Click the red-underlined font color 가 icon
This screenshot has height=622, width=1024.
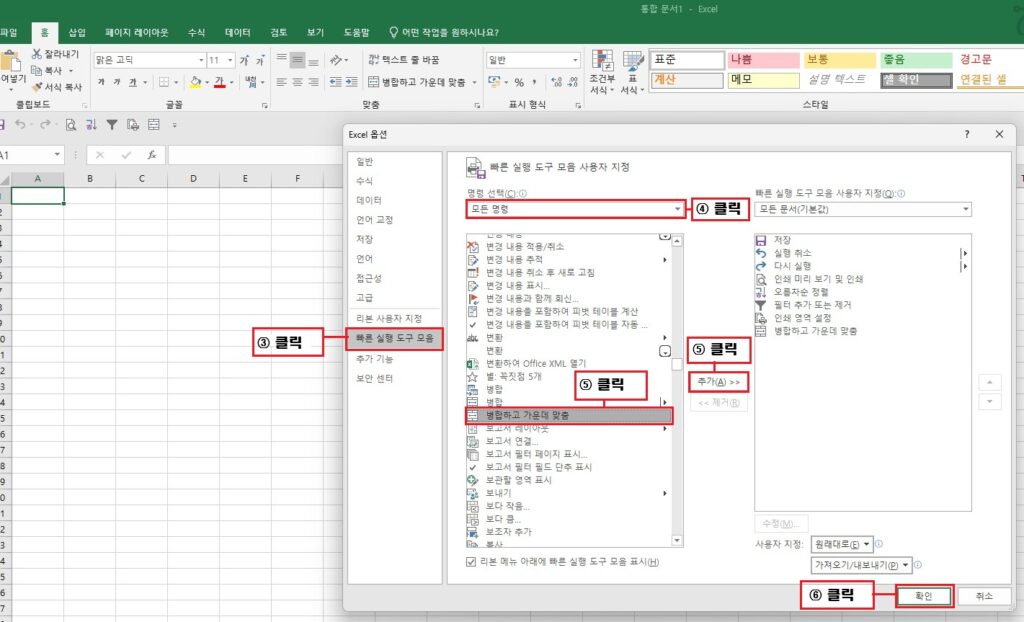tap(219, 82)
